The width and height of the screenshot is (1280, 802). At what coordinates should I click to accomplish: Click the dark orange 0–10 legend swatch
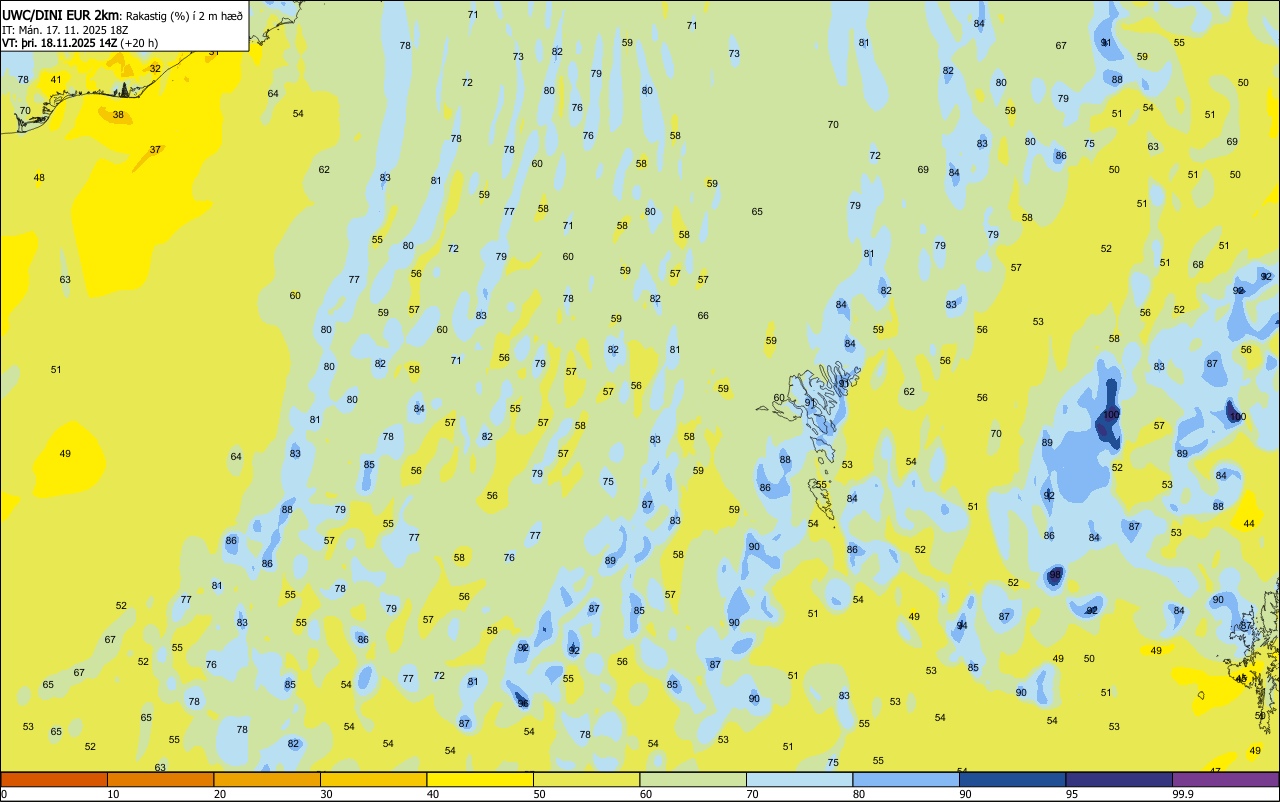pos(54,779)
